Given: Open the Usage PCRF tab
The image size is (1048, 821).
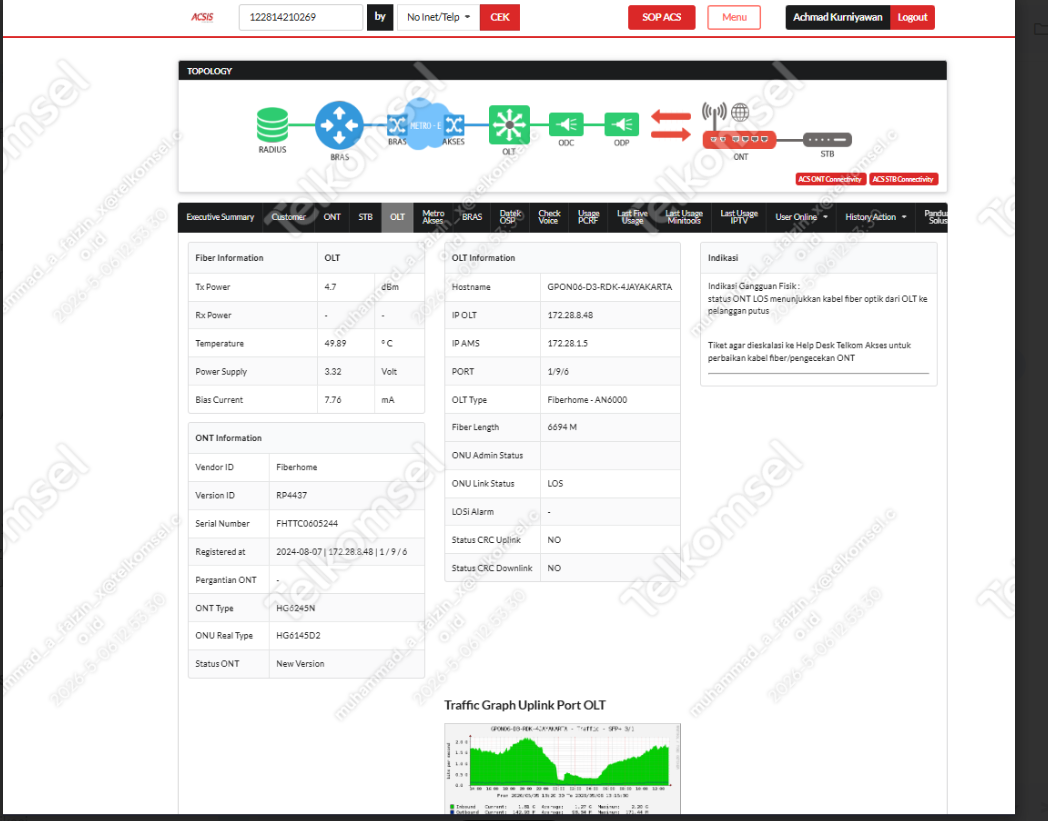Looking at the screenshot, I should tap(588, 217).
